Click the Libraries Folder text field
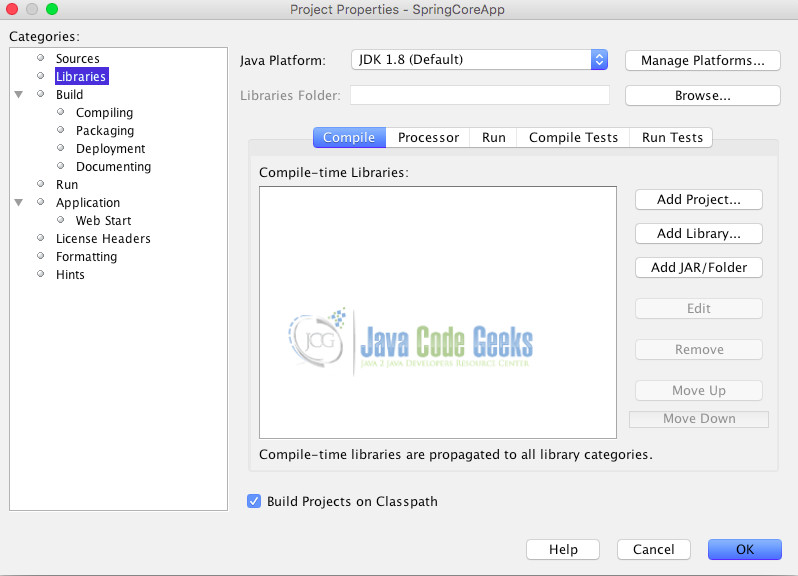The image size is (798, 576). (x=479, y=95)
